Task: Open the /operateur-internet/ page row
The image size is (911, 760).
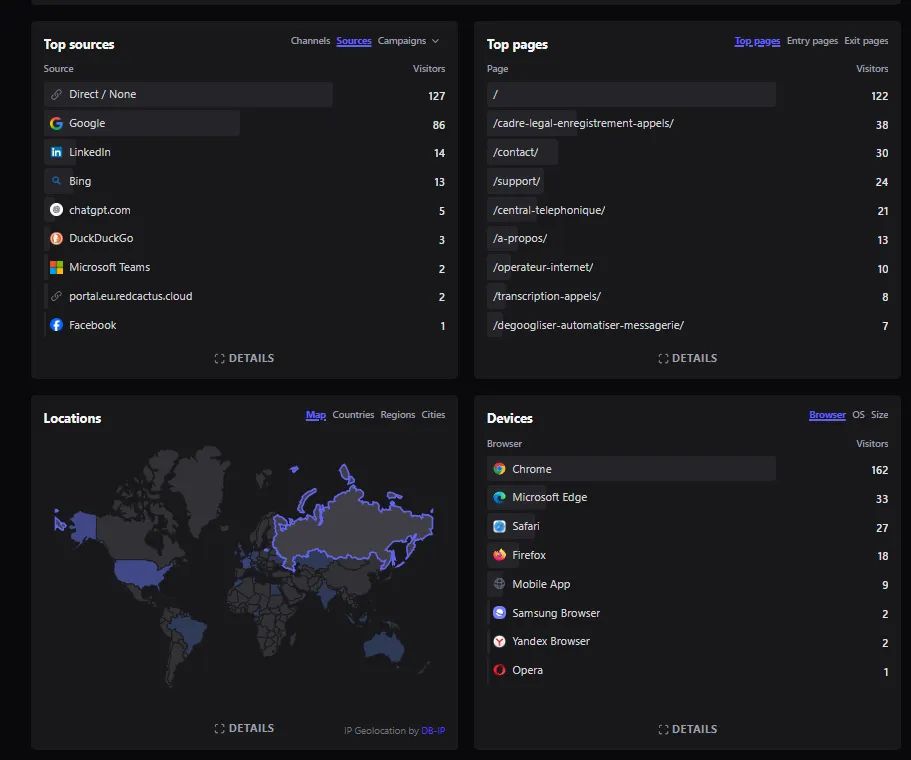Action: pyautogui.click(x=687, y=267)
